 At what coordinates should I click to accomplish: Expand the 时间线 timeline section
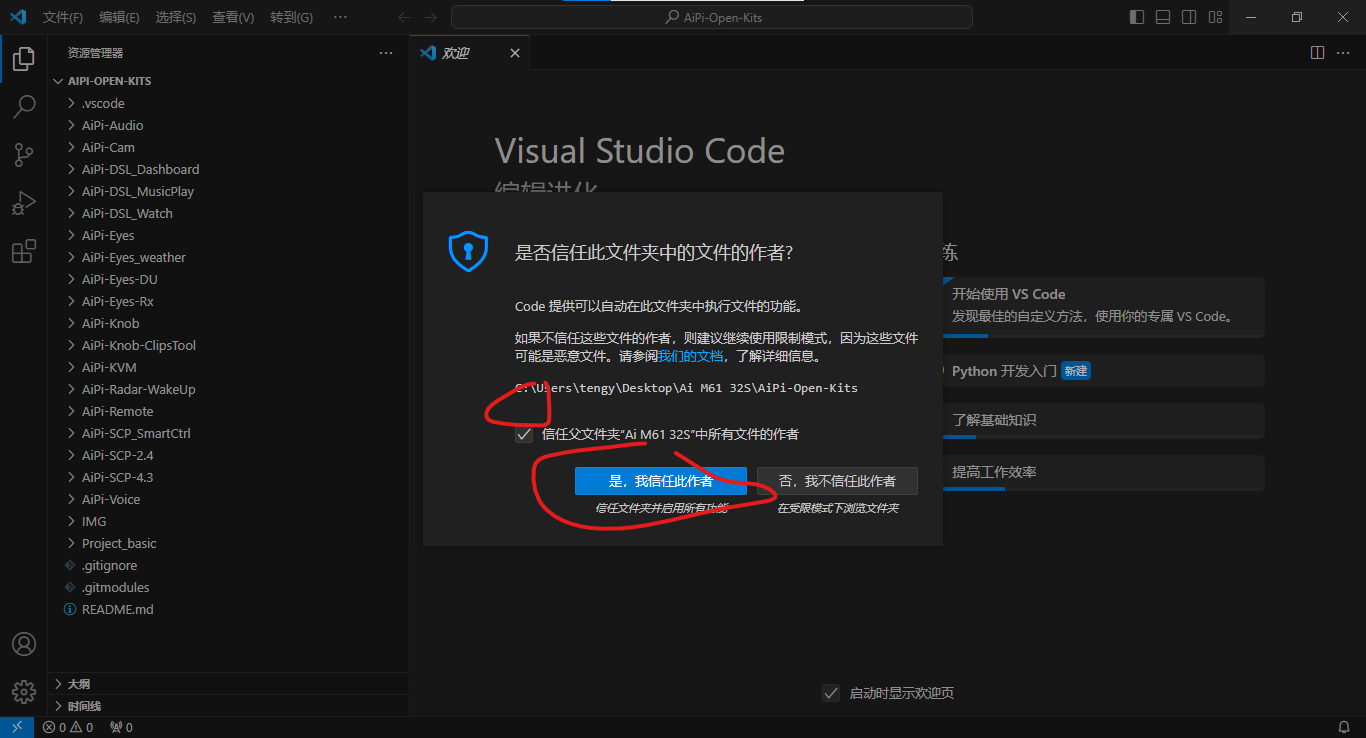click(228, 706)
